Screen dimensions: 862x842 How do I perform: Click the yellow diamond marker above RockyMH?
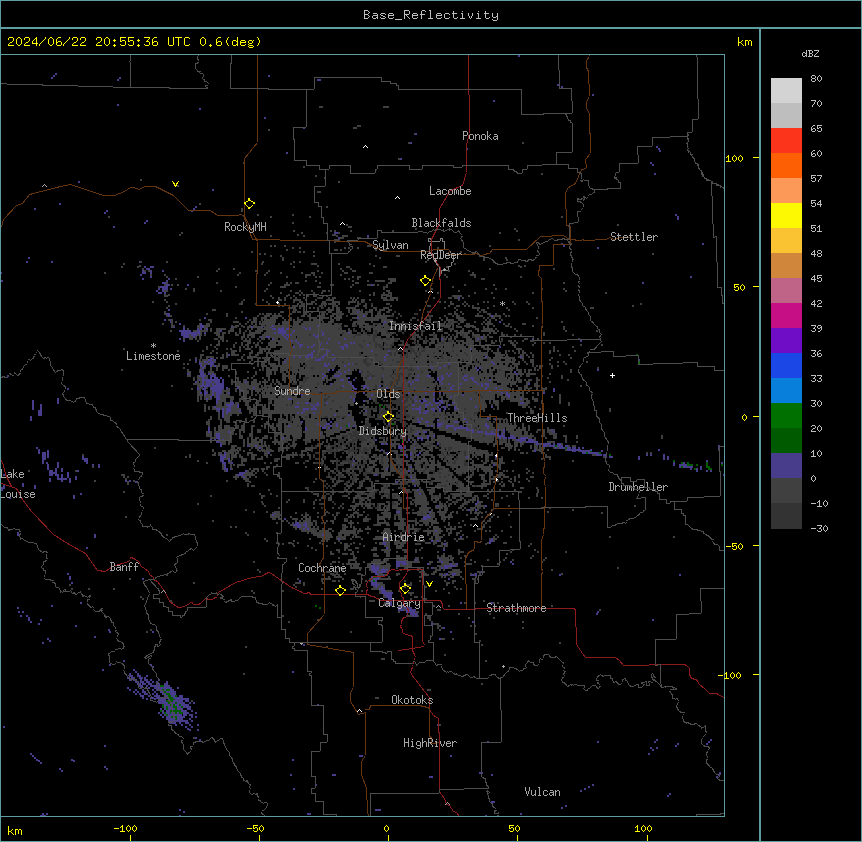[x=249, y=204]
